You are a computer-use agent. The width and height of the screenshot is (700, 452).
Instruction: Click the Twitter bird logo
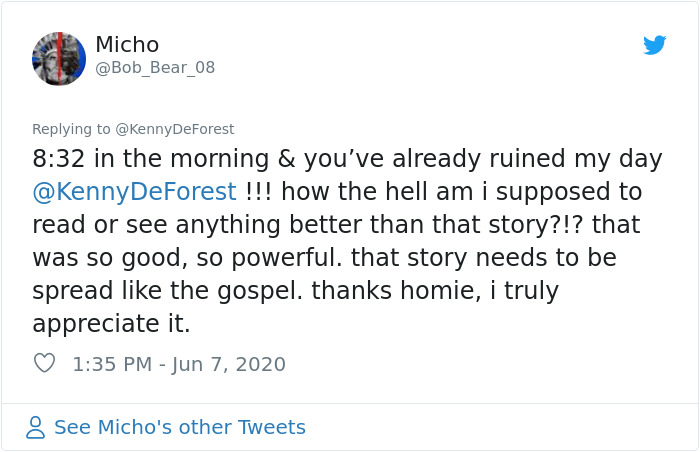[655, 45]
